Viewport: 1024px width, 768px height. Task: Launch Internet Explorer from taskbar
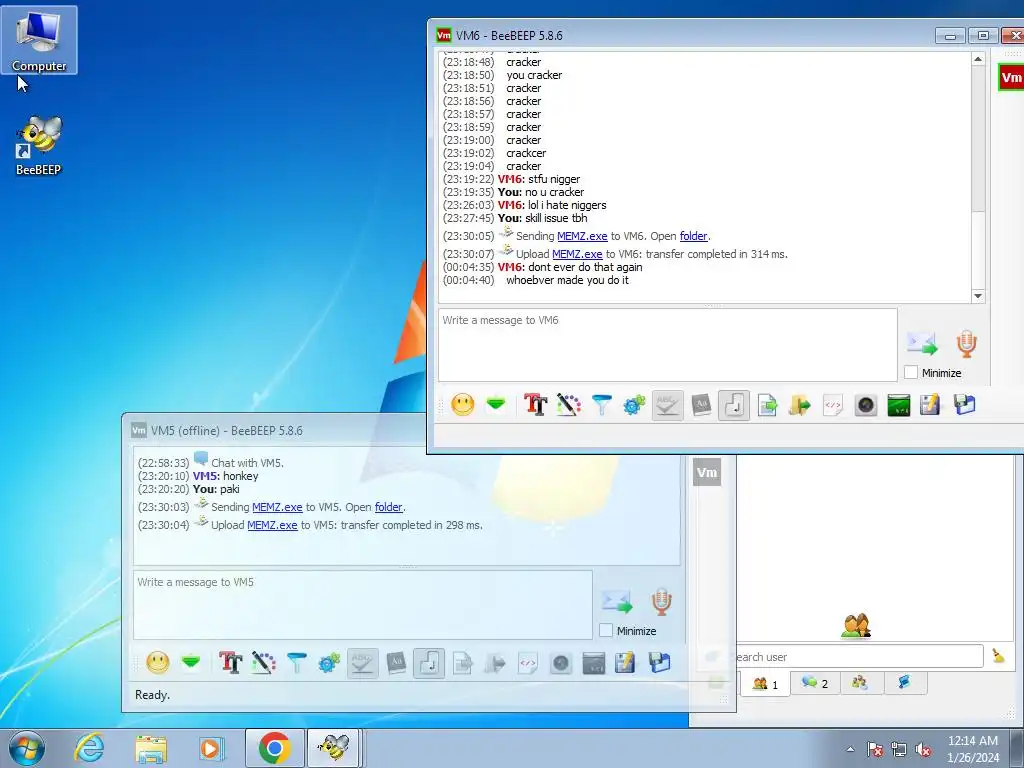(89, 748)
